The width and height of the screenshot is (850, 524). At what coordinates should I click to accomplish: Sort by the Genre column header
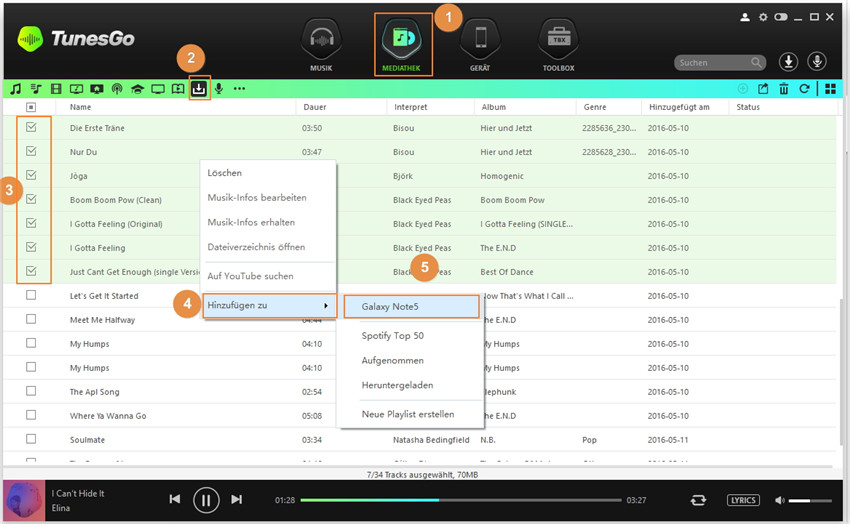595,107
